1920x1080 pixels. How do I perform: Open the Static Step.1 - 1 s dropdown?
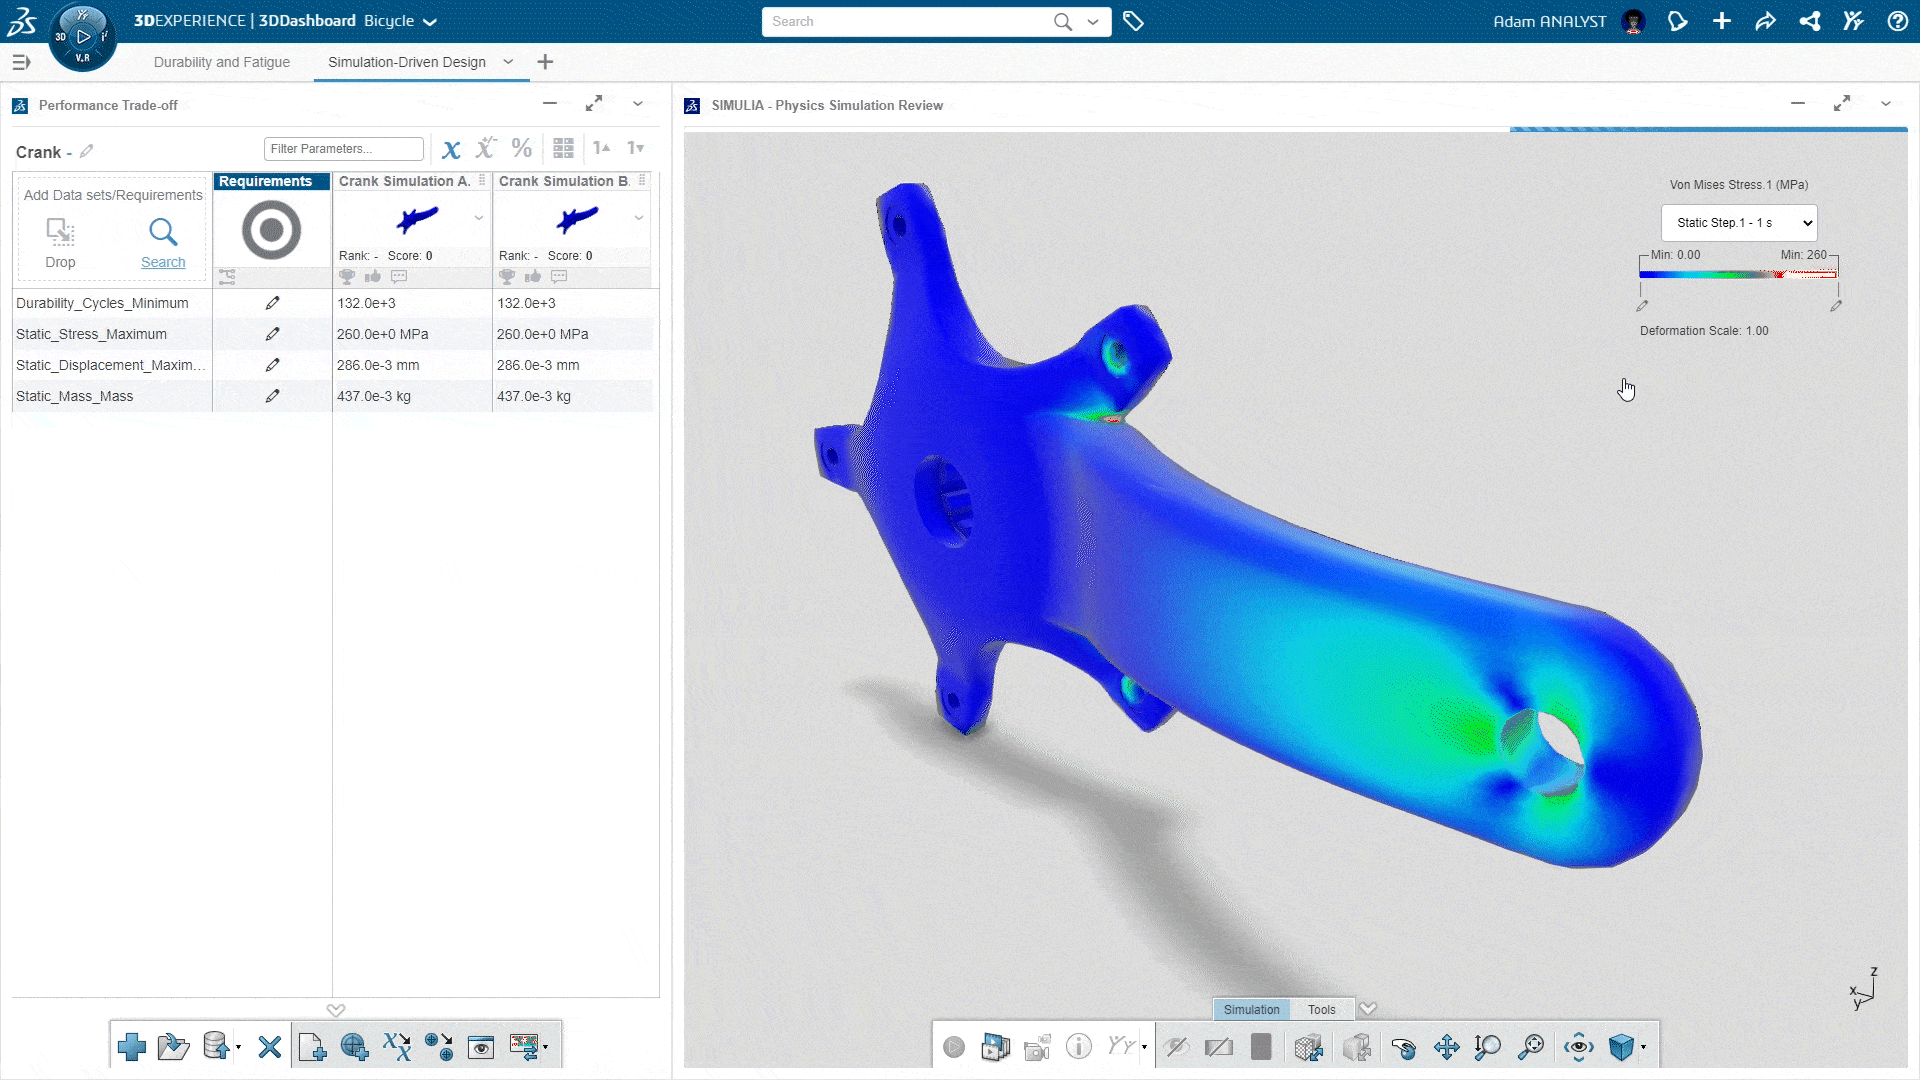click(x=1738, y=222)
